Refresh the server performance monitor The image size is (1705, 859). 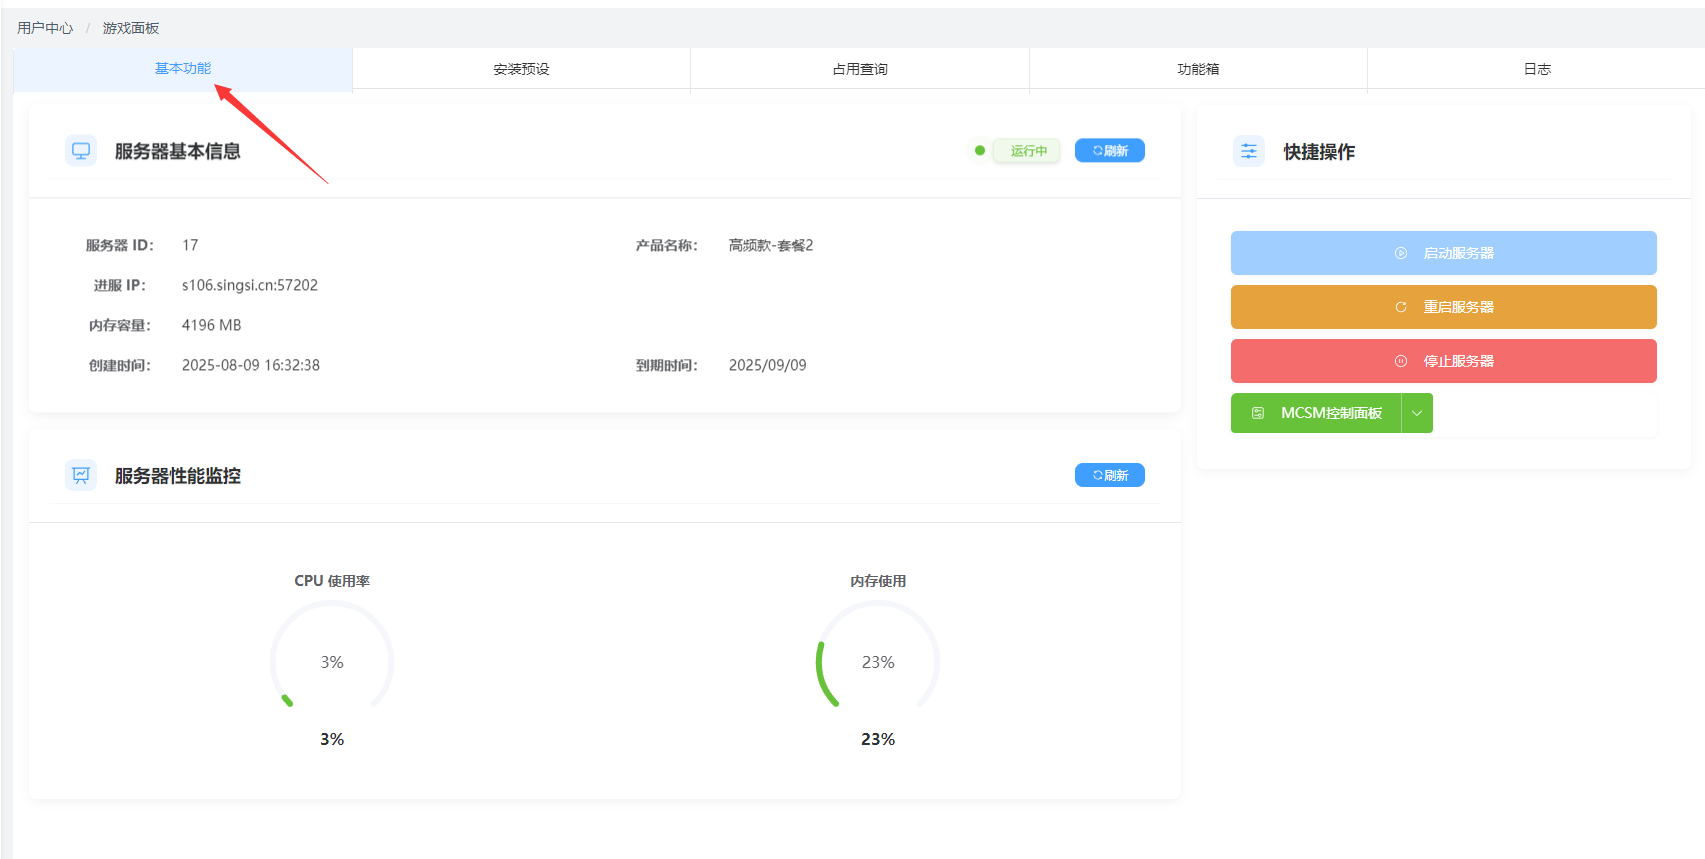click(1110, 475)
